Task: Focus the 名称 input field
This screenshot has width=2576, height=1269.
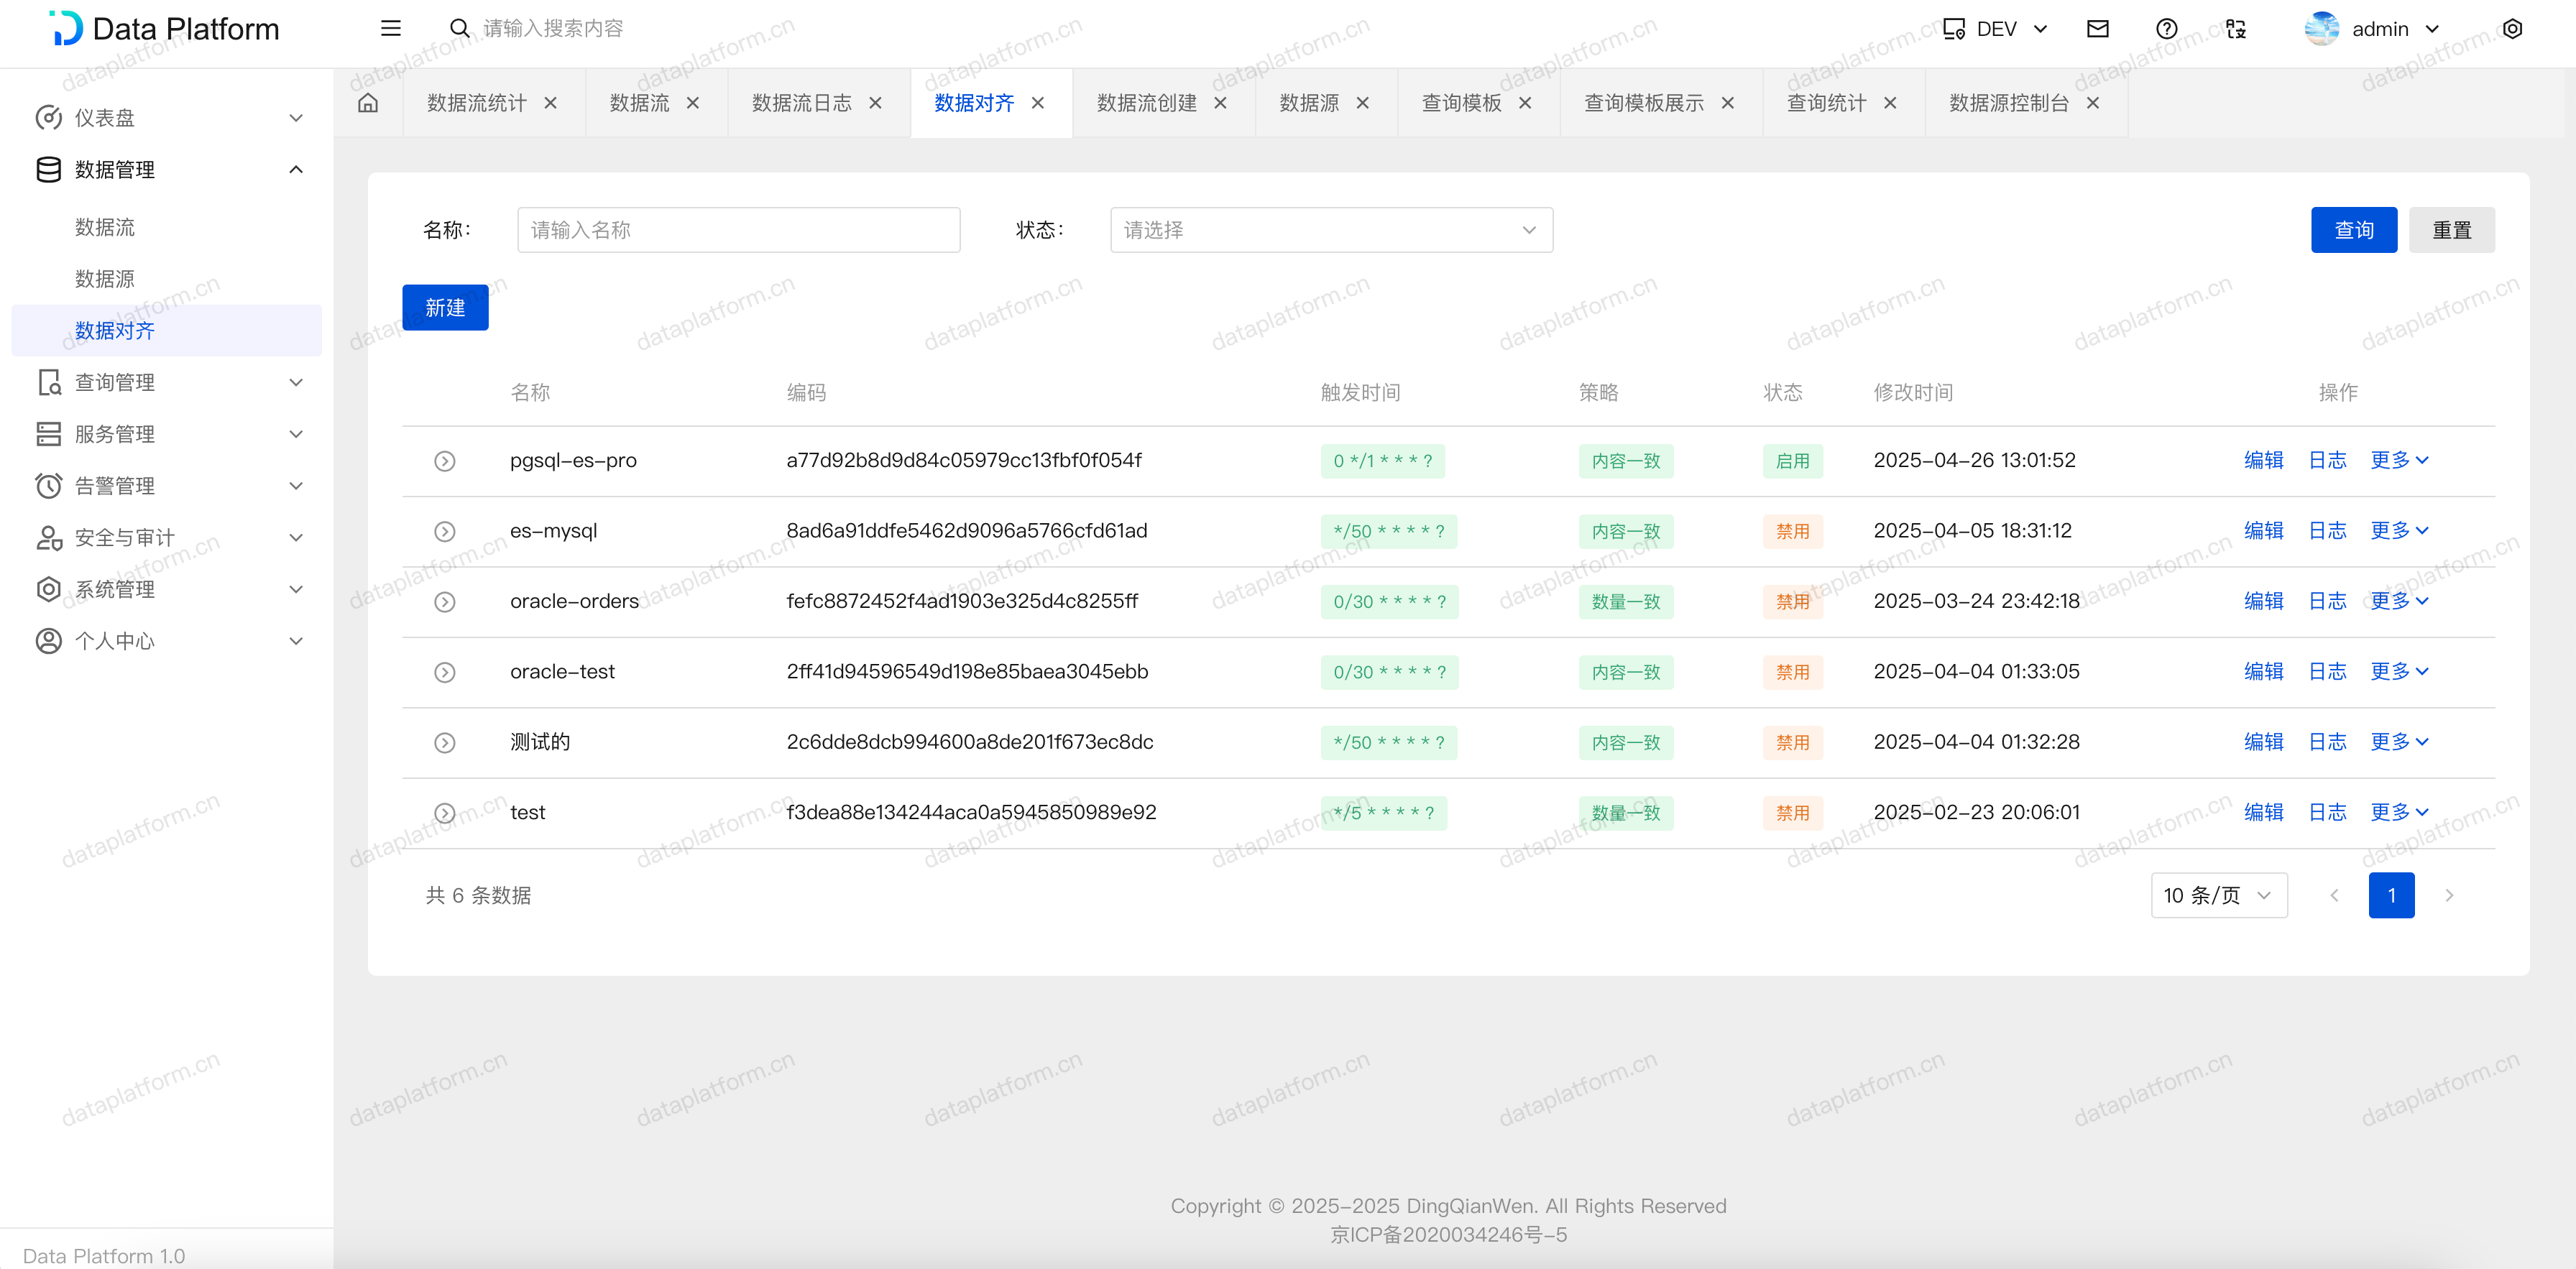Action: click(x=738, y=230)
